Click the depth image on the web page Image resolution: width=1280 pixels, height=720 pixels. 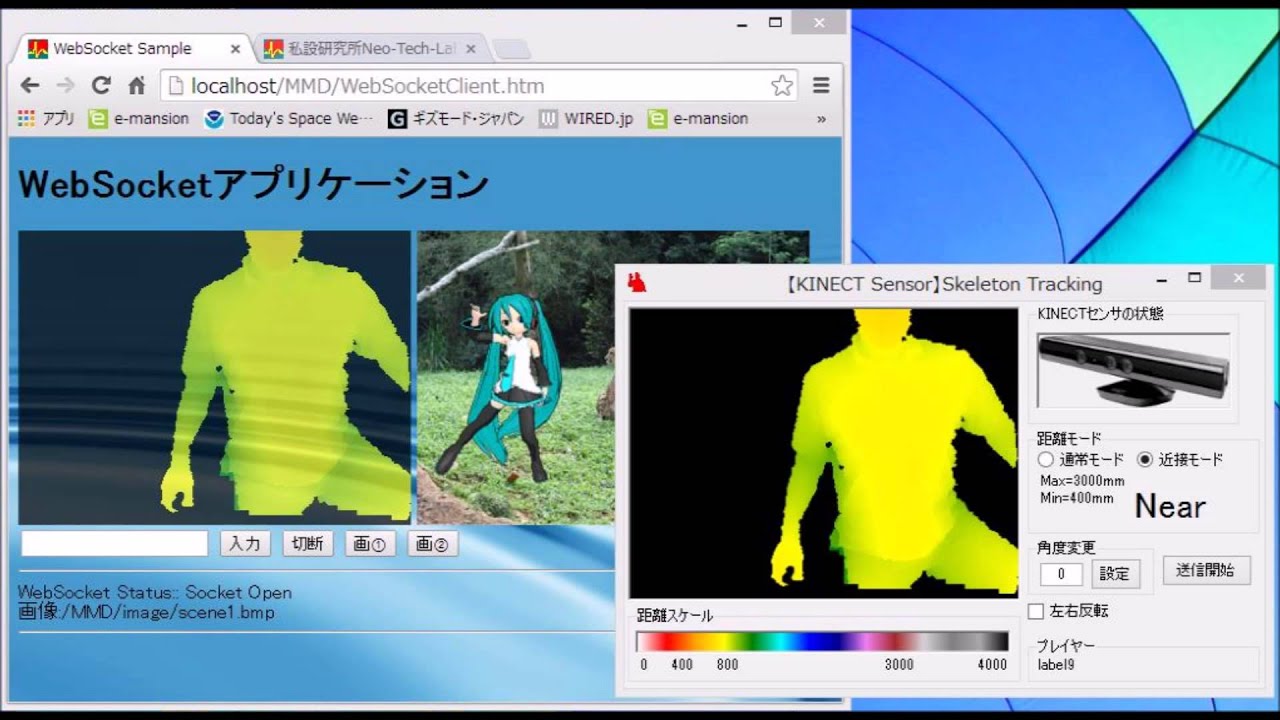point(214,377)
